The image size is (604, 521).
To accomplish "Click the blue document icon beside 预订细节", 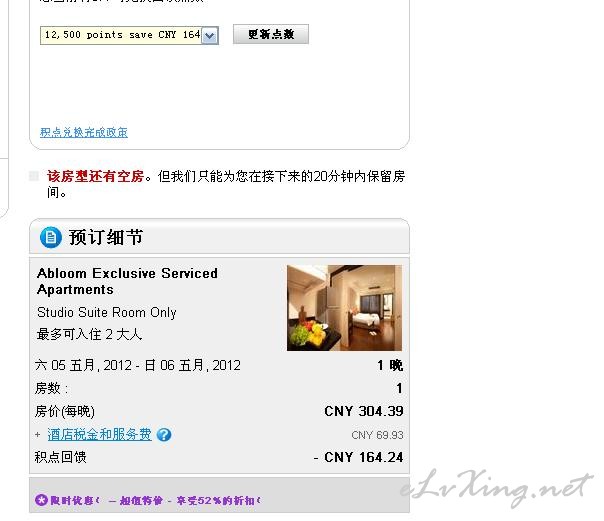I will pyautogui.click(x=51, y=237).
